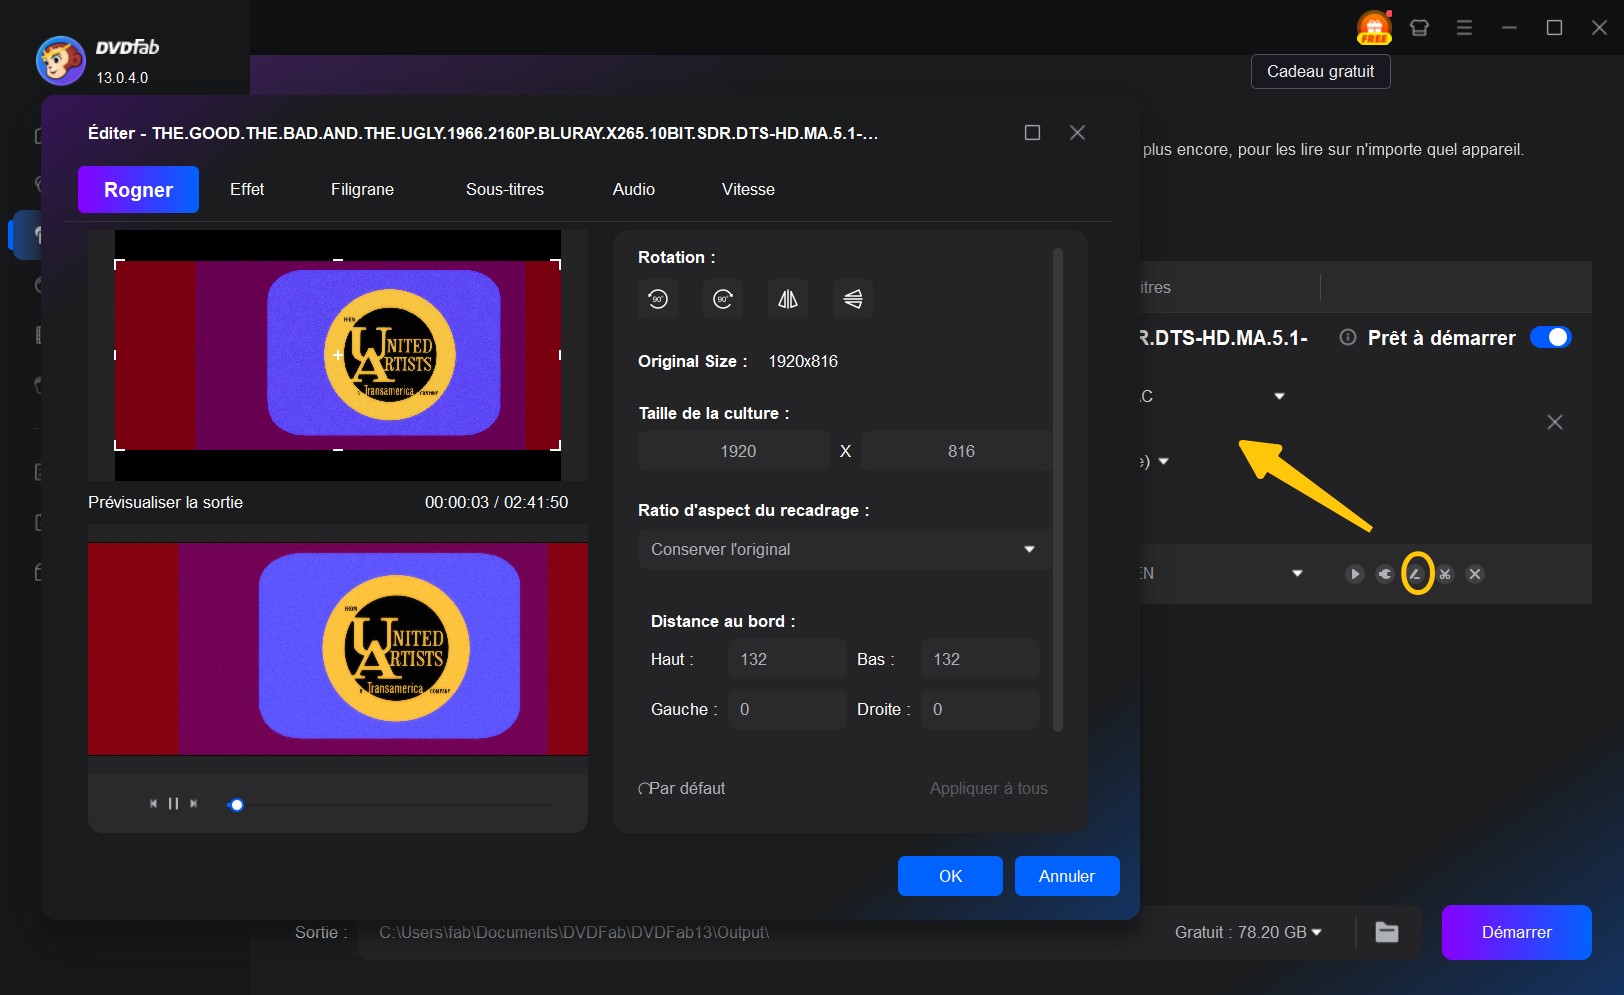
Task: Toggle the Prêt à démarrer switch
Action: 1551,338
